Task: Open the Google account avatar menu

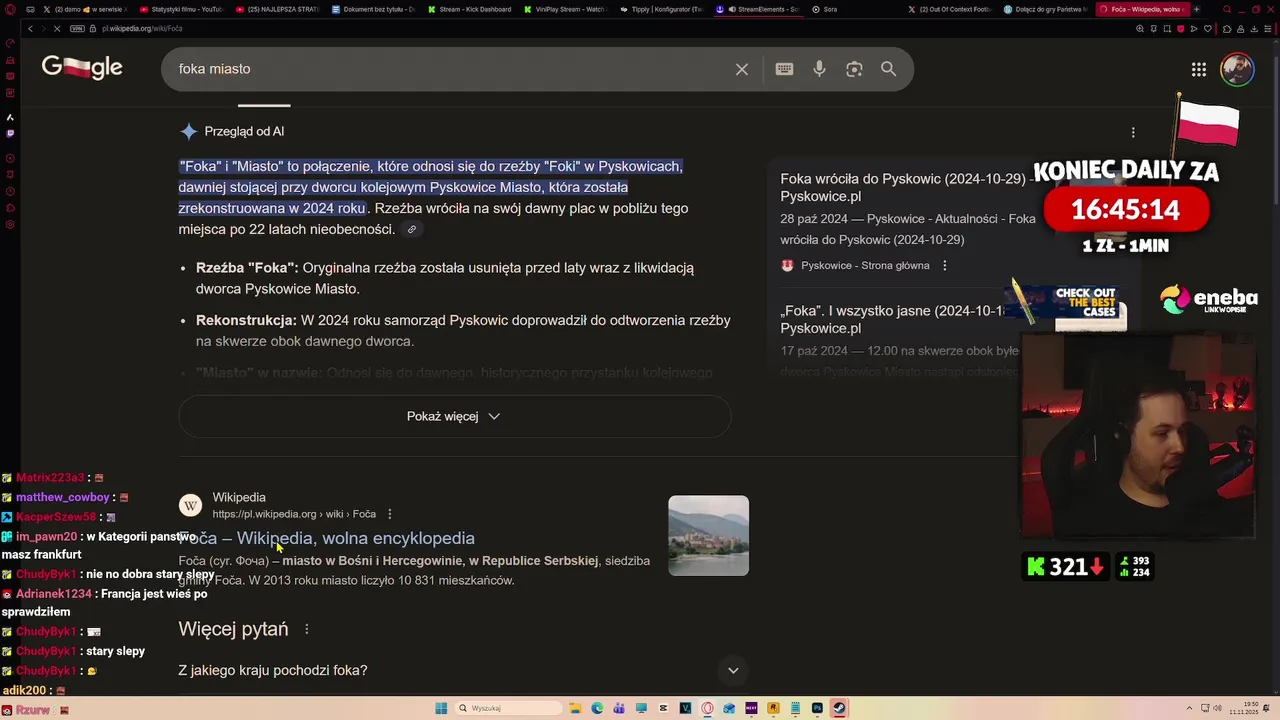Action: coord(1237,69)
